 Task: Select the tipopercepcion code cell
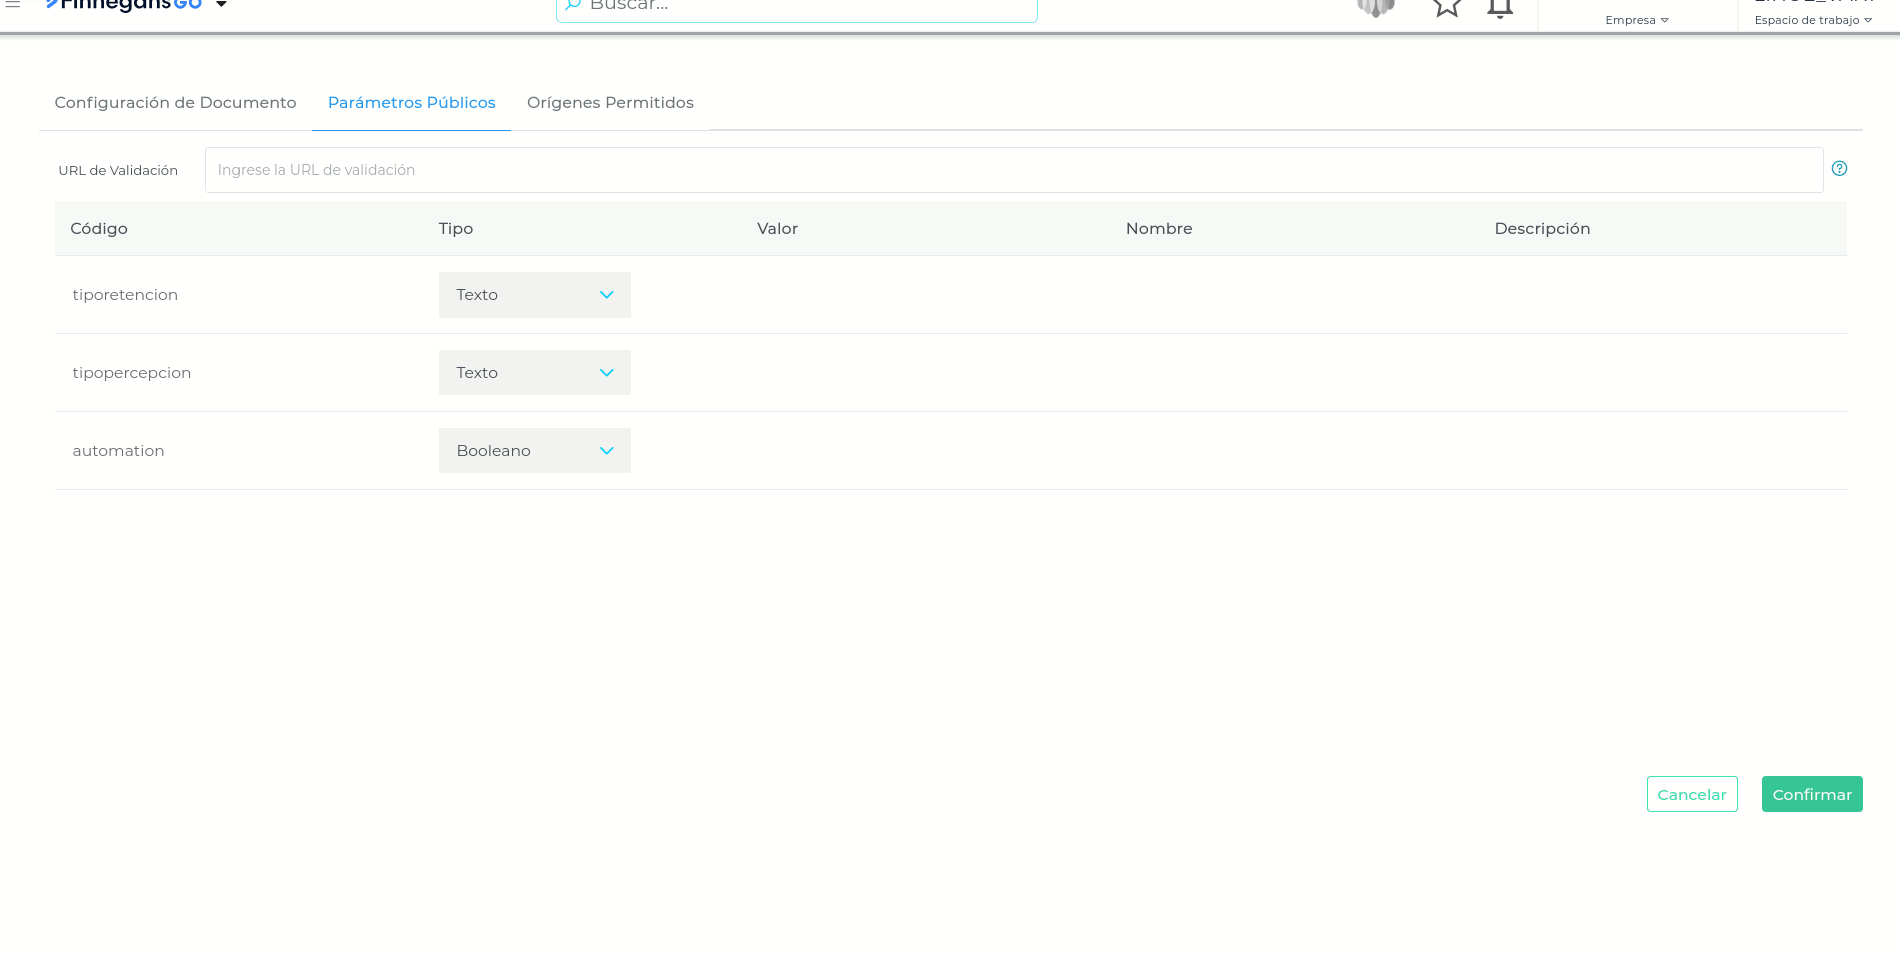(132, 373)
